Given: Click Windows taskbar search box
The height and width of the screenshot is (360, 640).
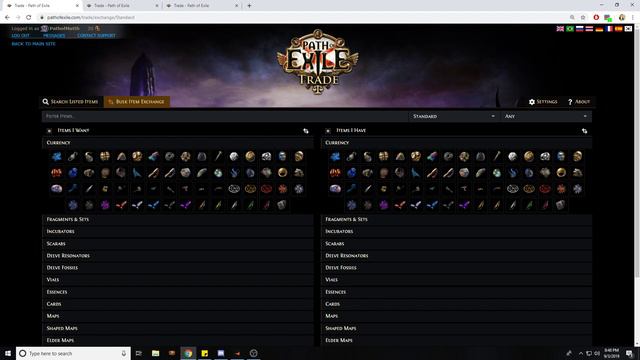Looking at the screenshot, I should coord(73,353).
